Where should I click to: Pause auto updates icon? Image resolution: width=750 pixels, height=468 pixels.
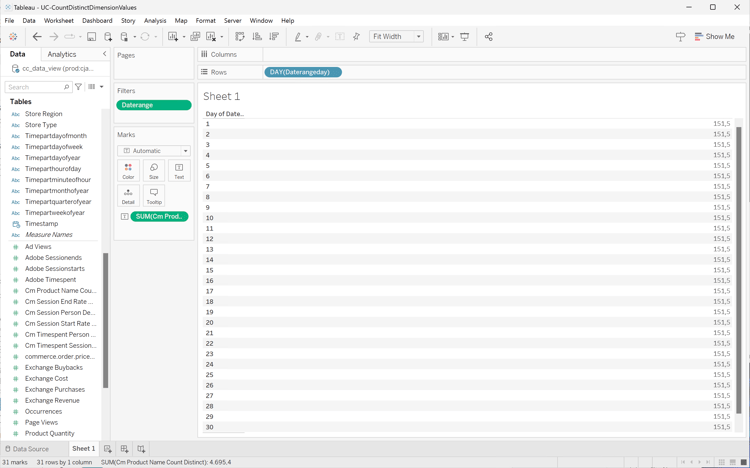pos(124,37)
